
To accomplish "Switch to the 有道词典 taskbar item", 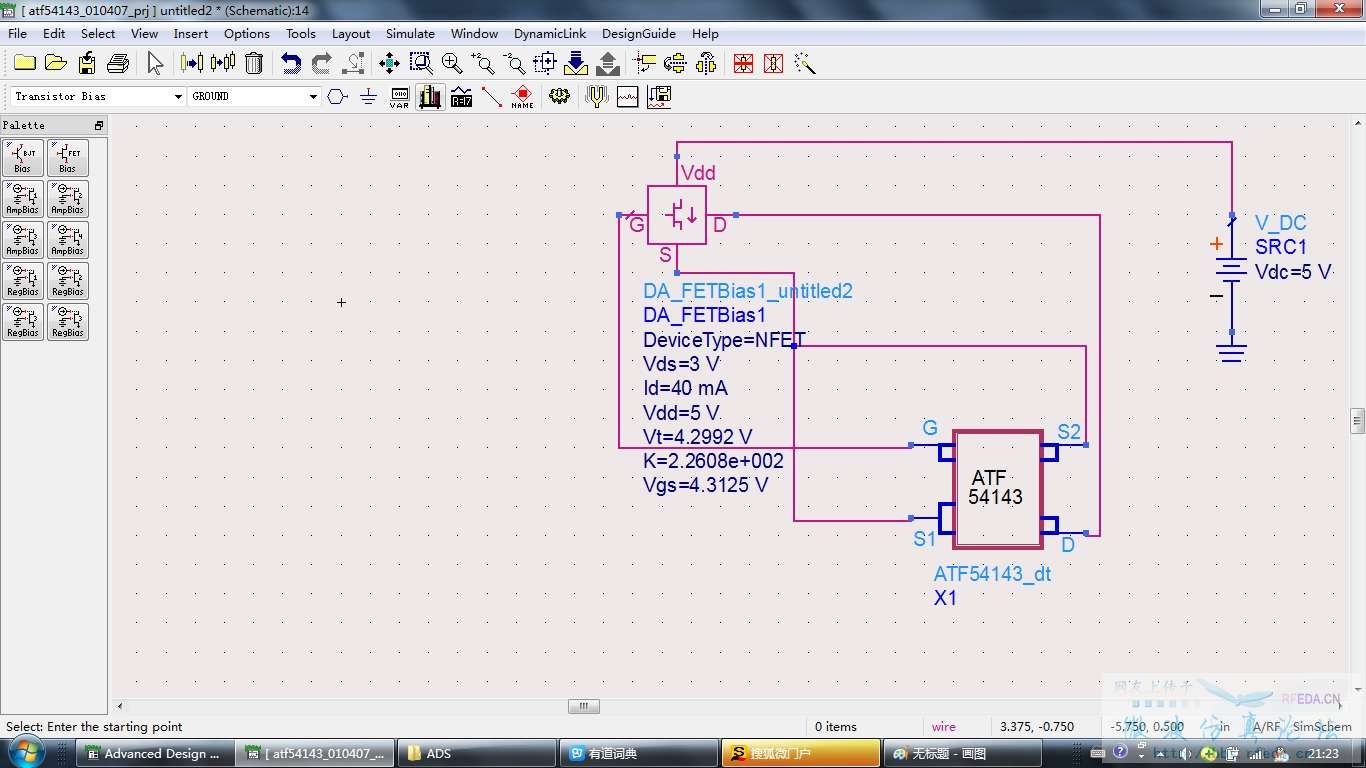I will click(638, 754).
